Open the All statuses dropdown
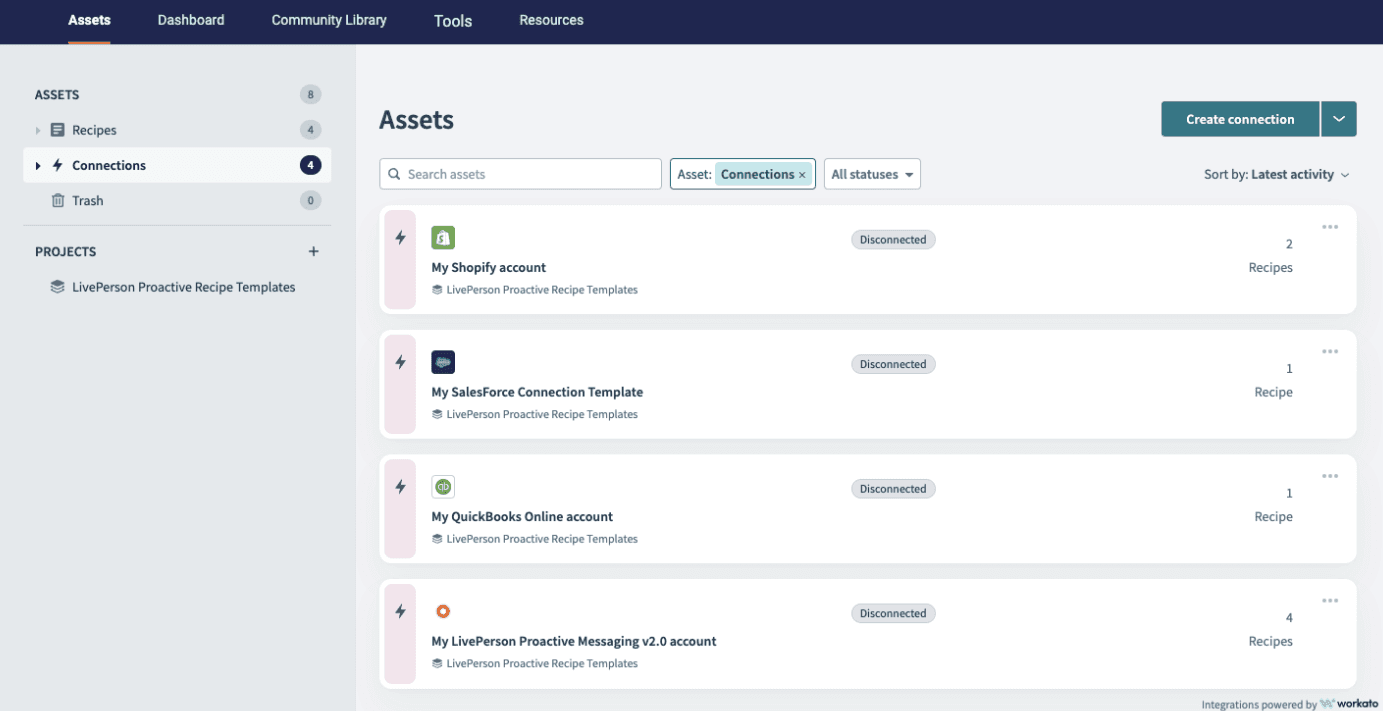Viewport: 1383px width, 711px height. click(872, 174)
